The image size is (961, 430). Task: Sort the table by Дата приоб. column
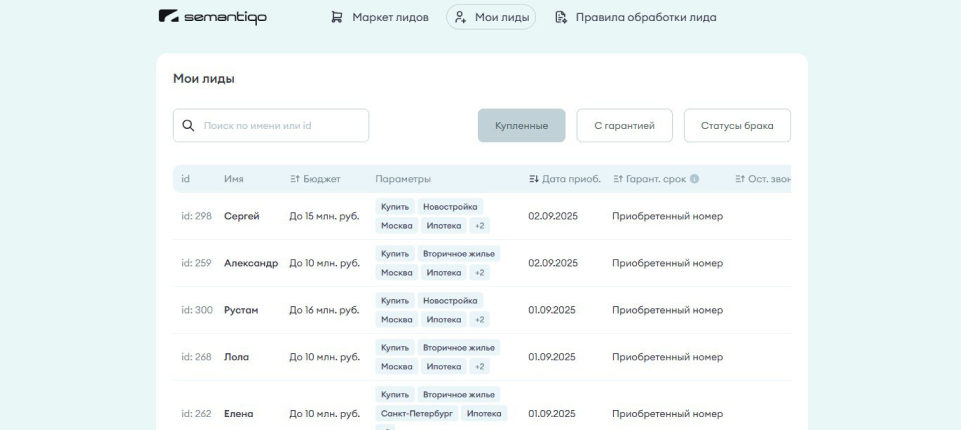point(564,179)
